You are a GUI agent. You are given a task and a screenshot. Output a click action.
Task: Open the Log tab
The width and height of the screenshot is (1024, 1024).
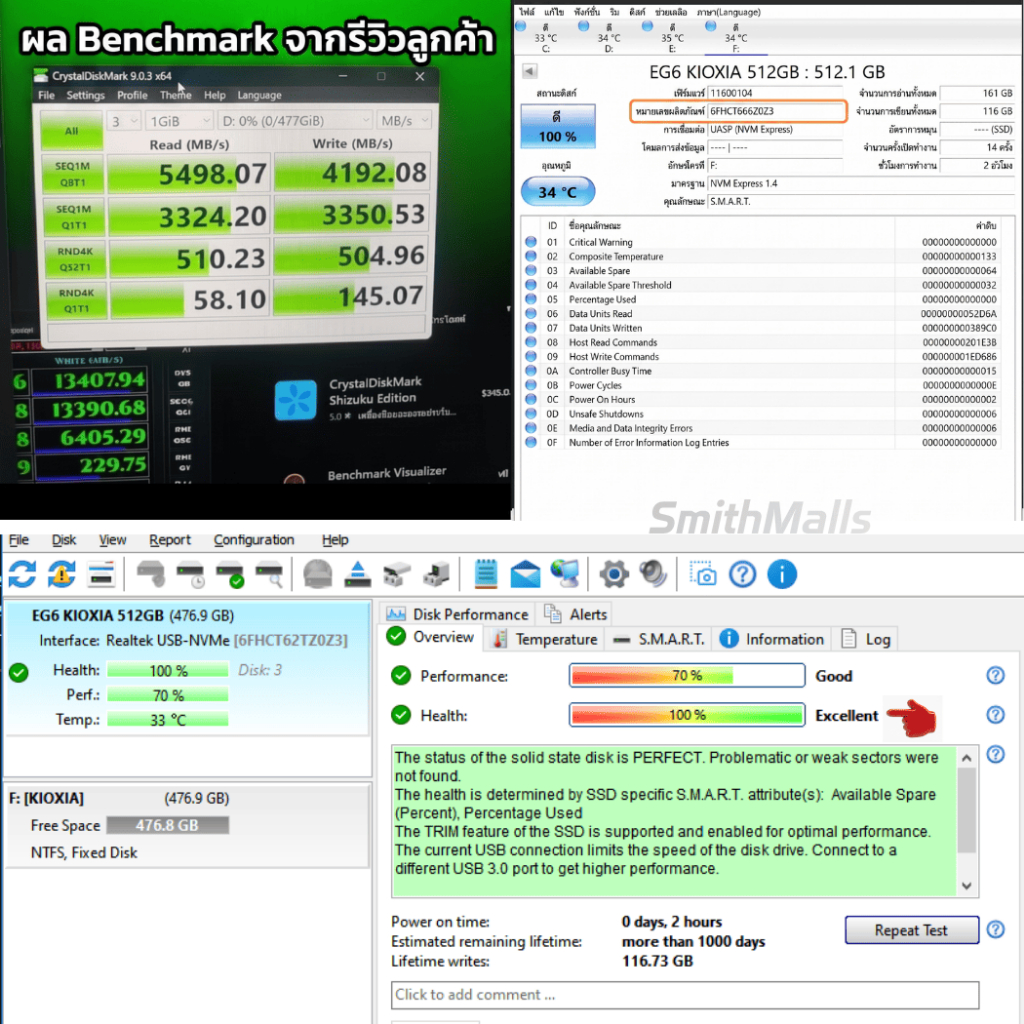867,639
